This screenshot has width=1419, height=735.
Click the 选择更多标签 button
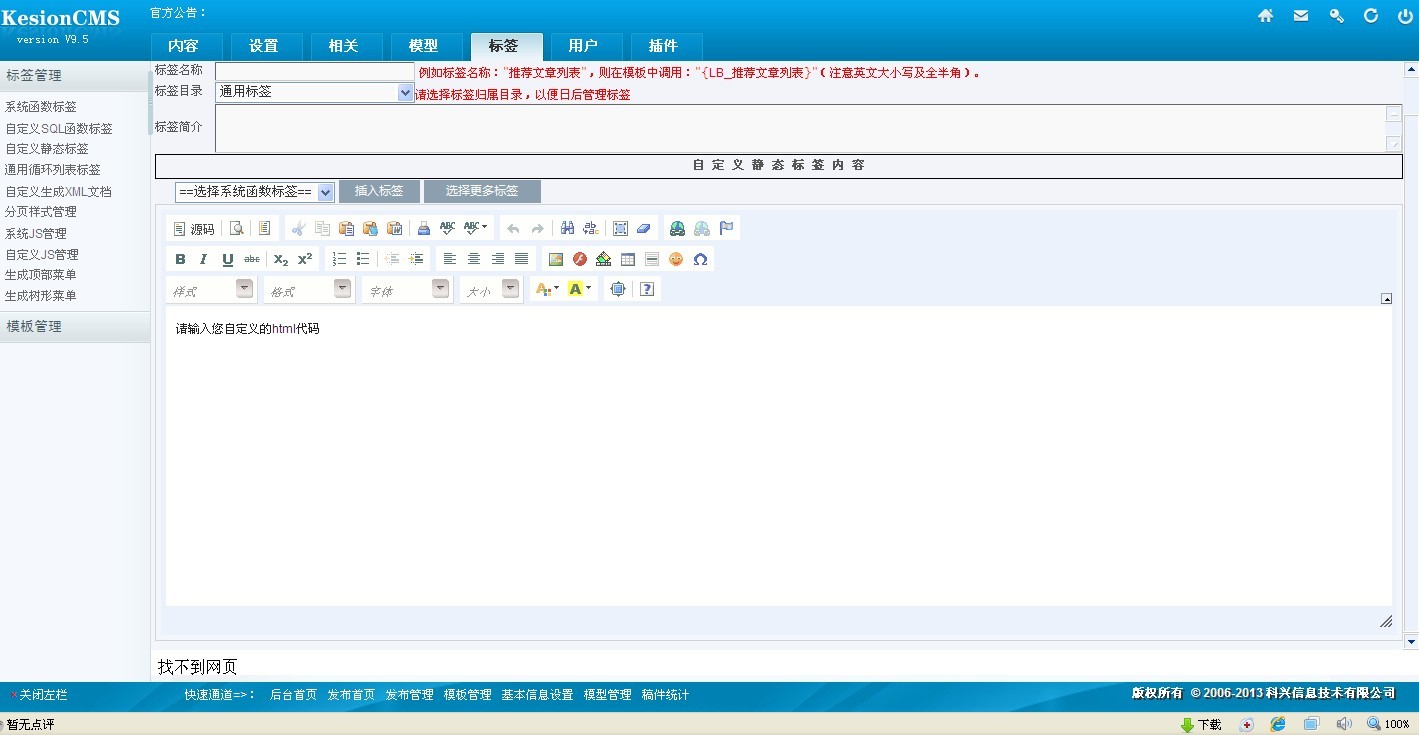tap(482, 191)
